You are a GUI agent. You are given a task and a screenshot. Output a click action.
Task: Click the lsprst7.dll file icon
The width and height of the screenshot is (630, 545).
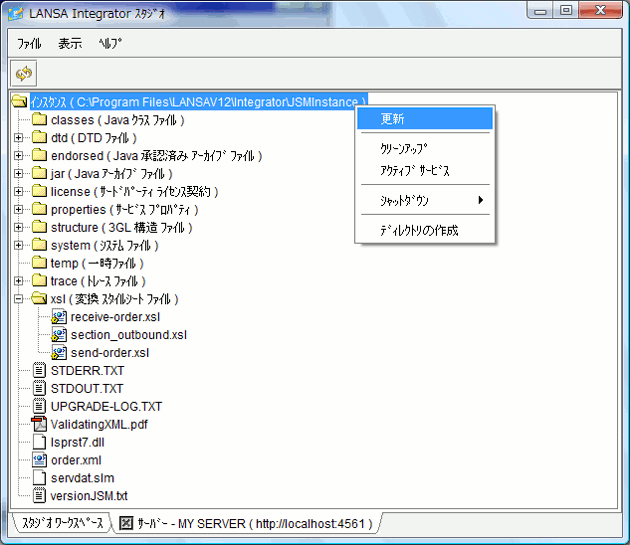tap(39, 442)
